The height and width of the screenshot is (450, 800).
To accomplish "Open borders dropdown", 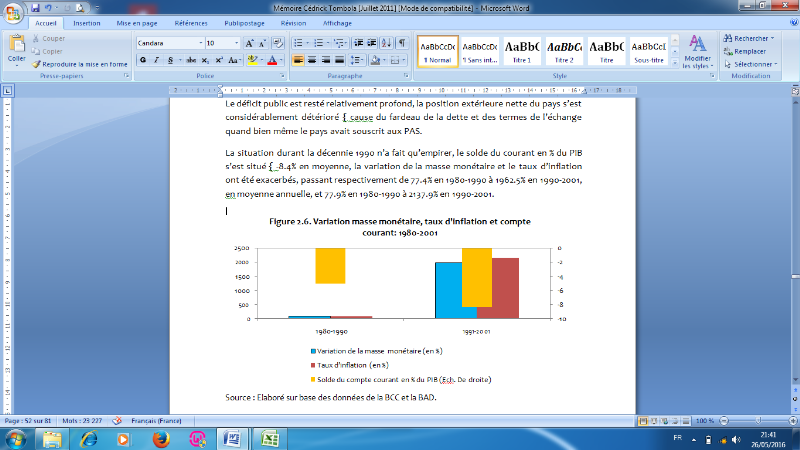I will (404, 60).
